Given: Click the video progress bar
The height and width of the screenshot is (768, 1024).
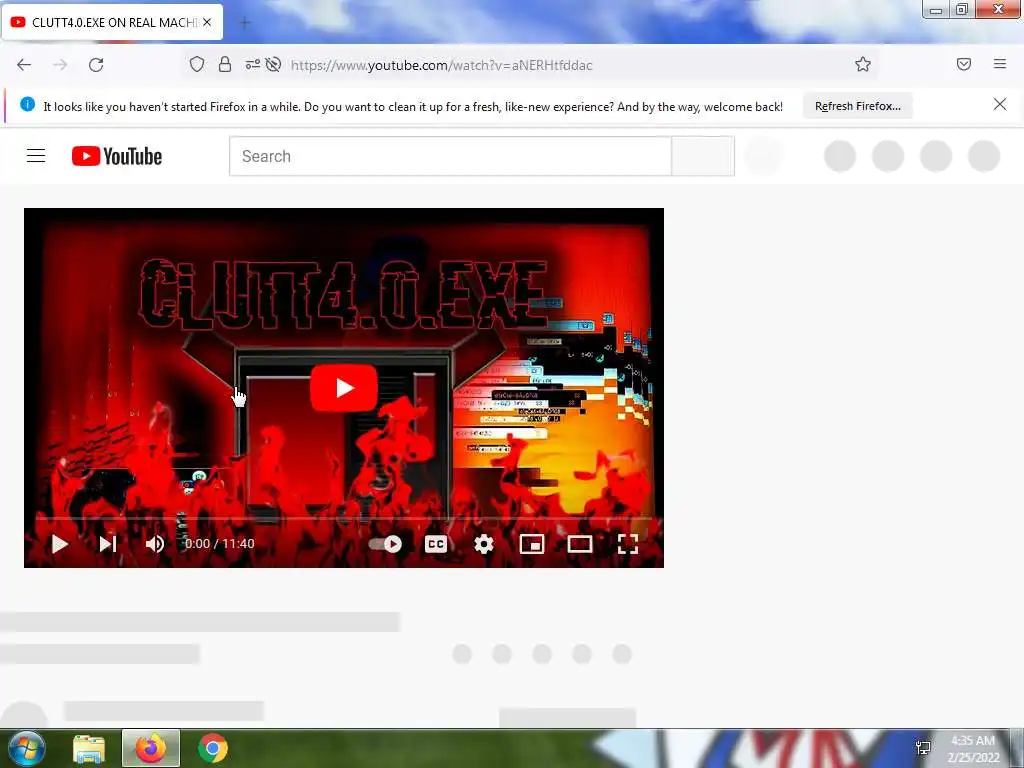Looking at the screenshot, I should coord(344,519).
